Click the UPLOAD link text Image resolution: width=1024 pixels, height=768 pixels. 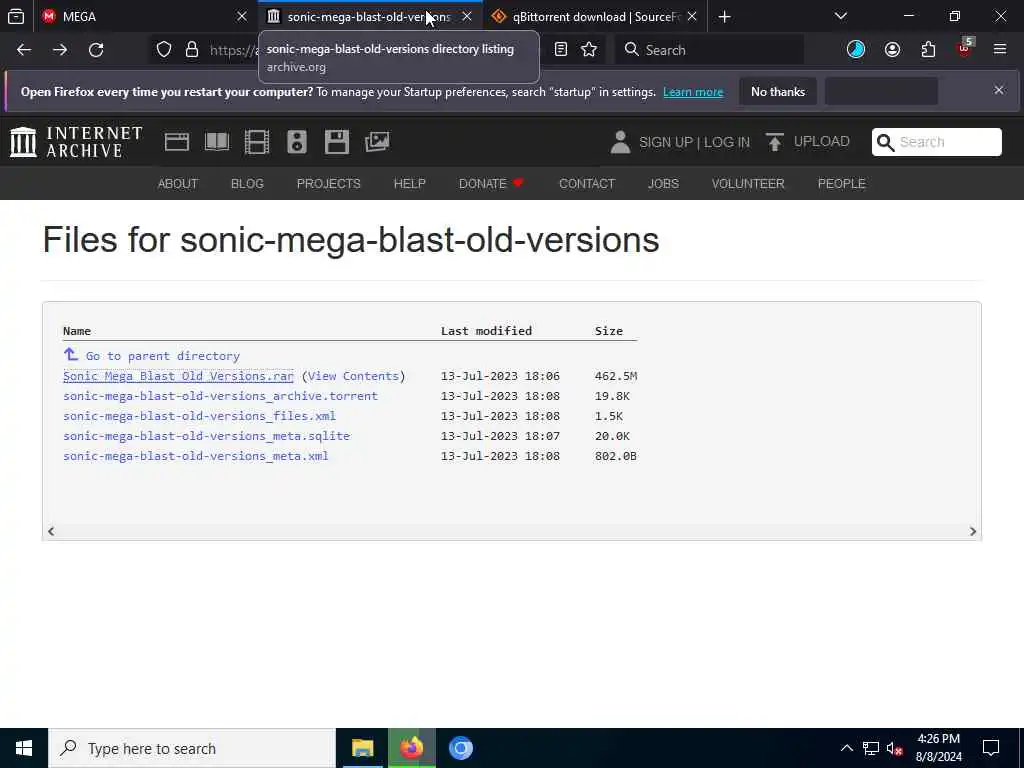[x=822, y=142]
